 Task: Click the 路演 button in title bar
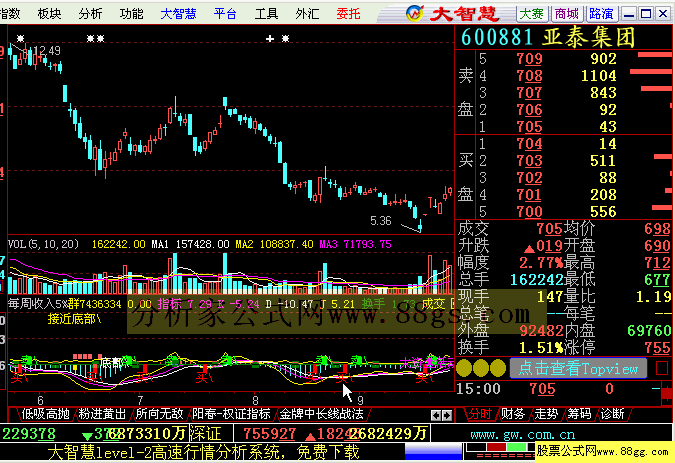pos(601,14)
